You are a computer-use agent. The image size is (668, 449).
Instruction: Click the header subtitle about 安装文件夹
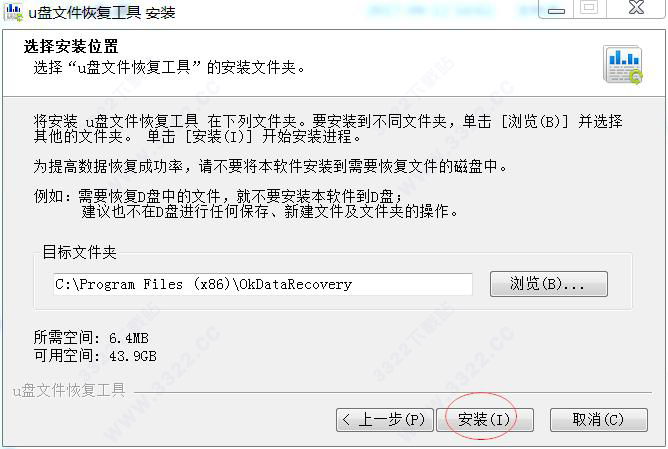click(x=169, y=67)
